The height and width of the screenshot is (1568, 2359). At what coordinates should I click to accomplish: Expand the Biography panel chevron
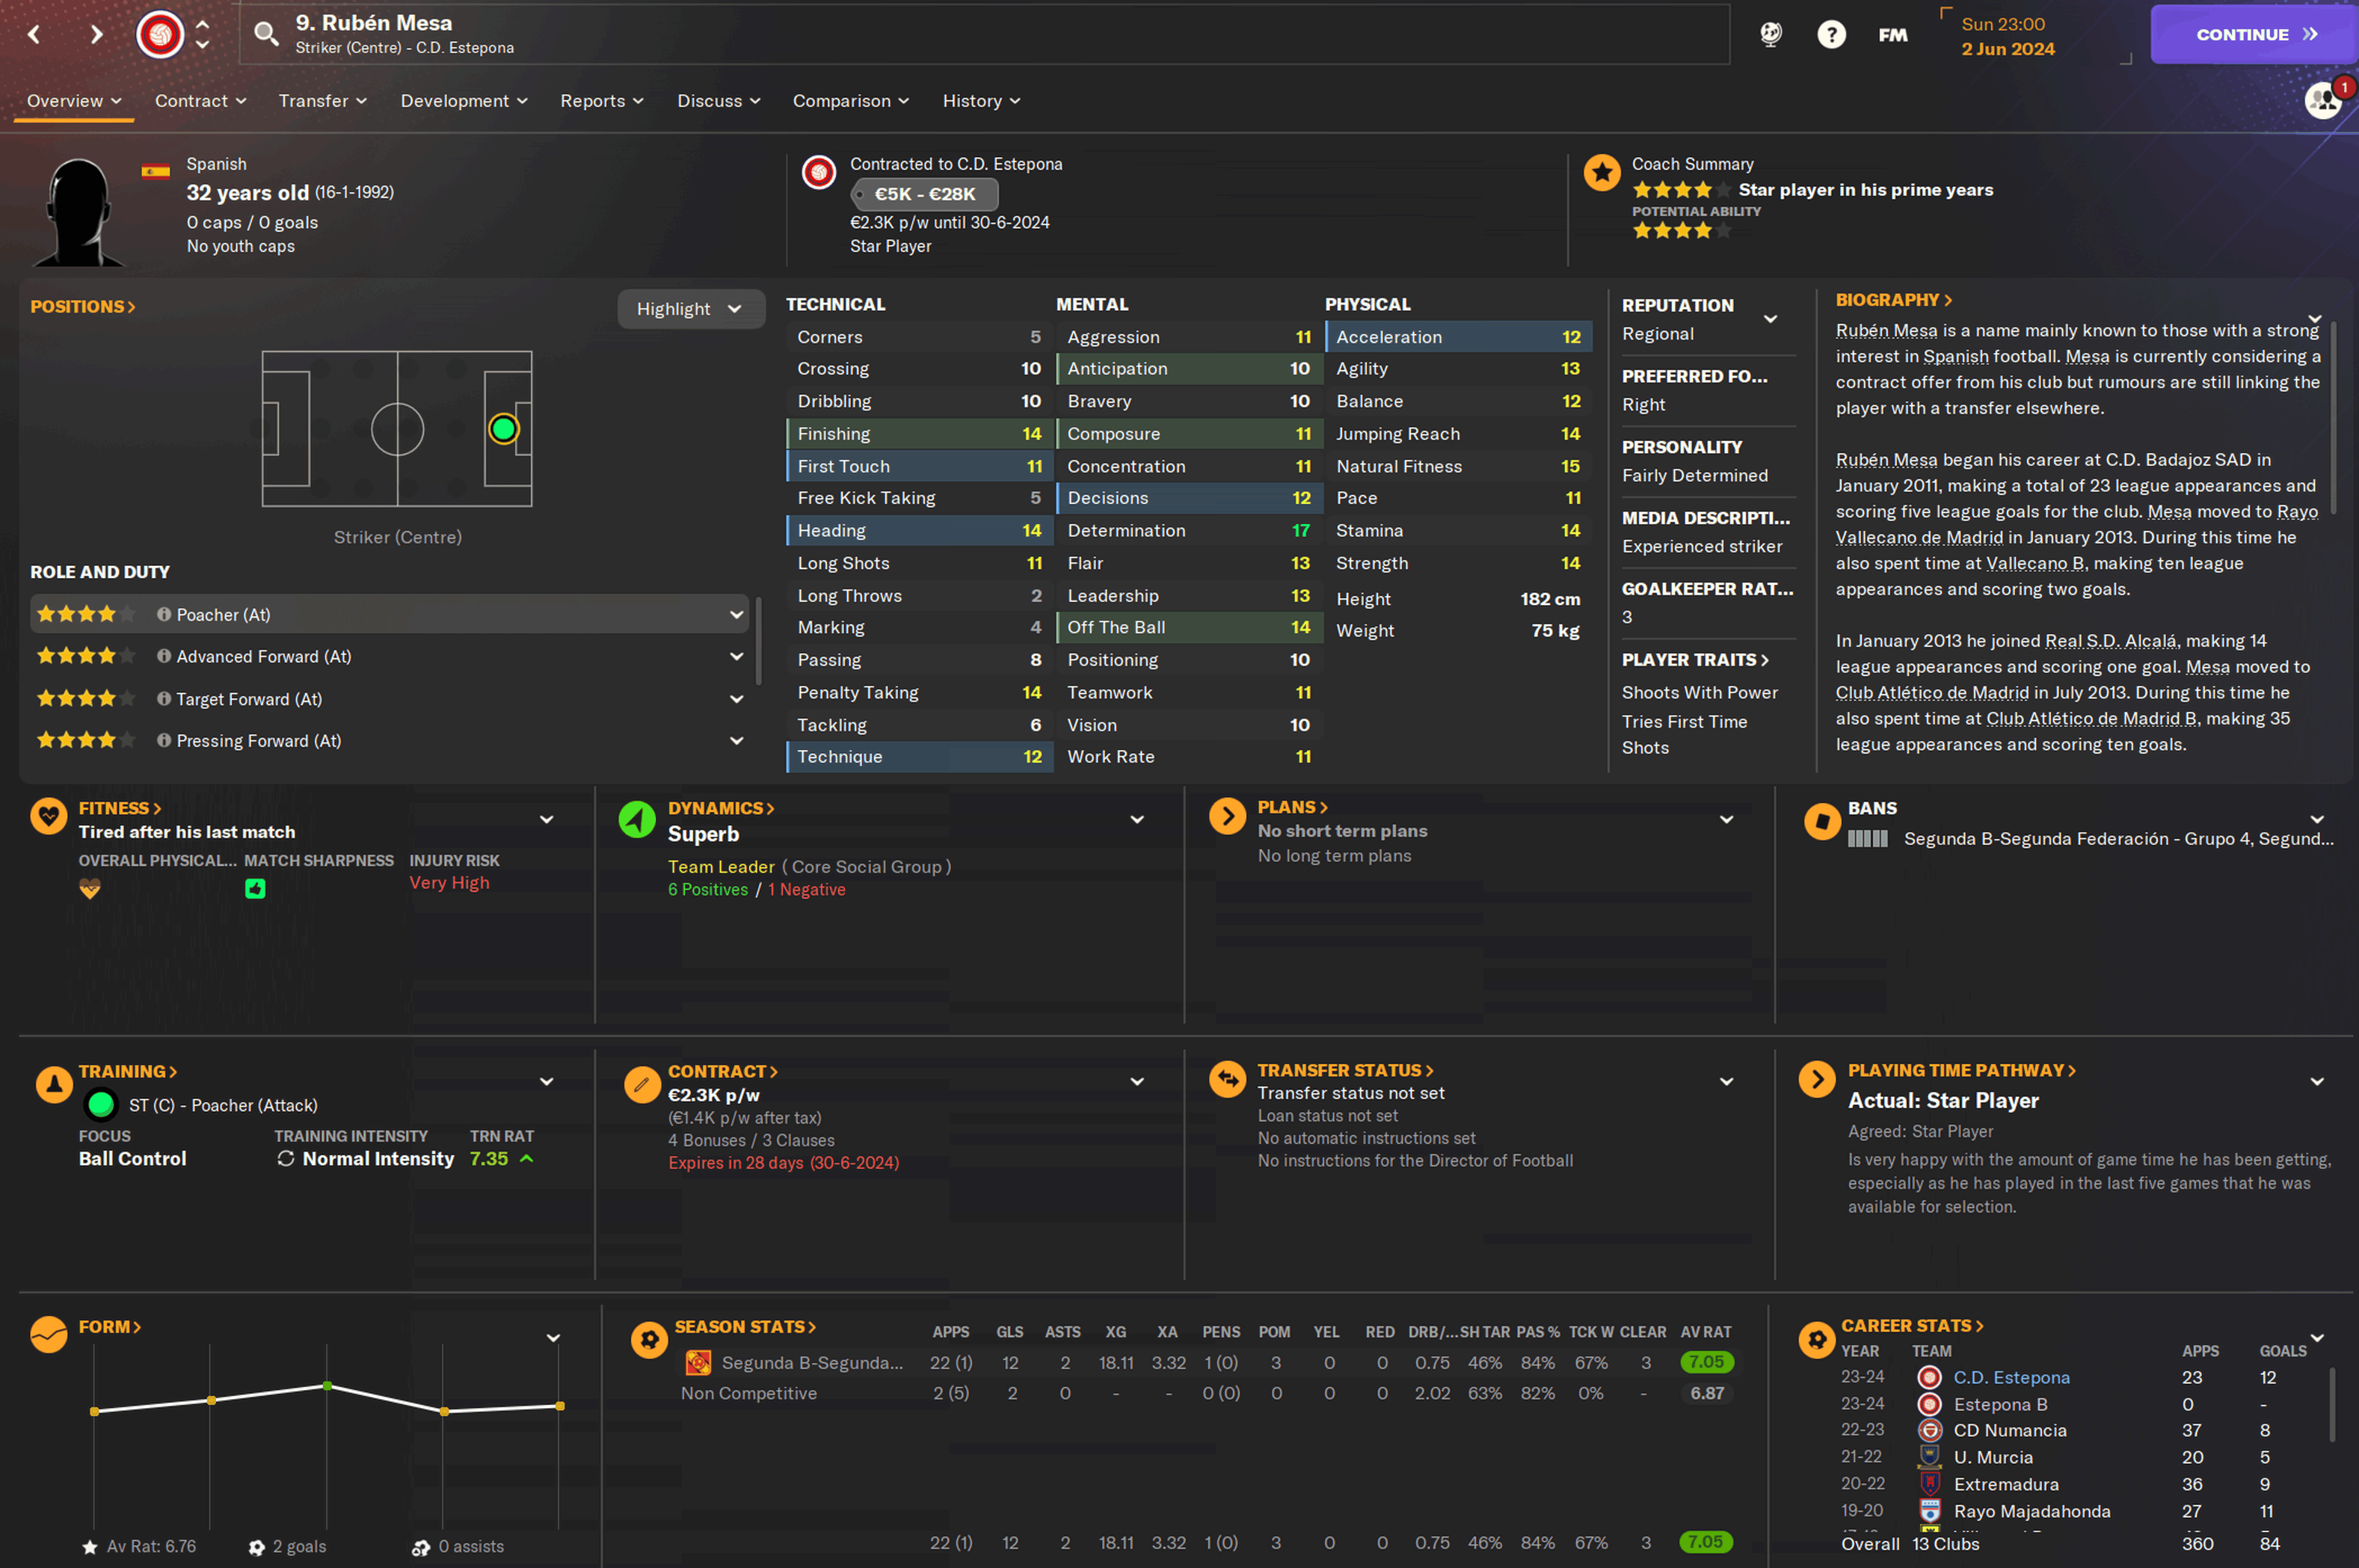pos(2314,319)
